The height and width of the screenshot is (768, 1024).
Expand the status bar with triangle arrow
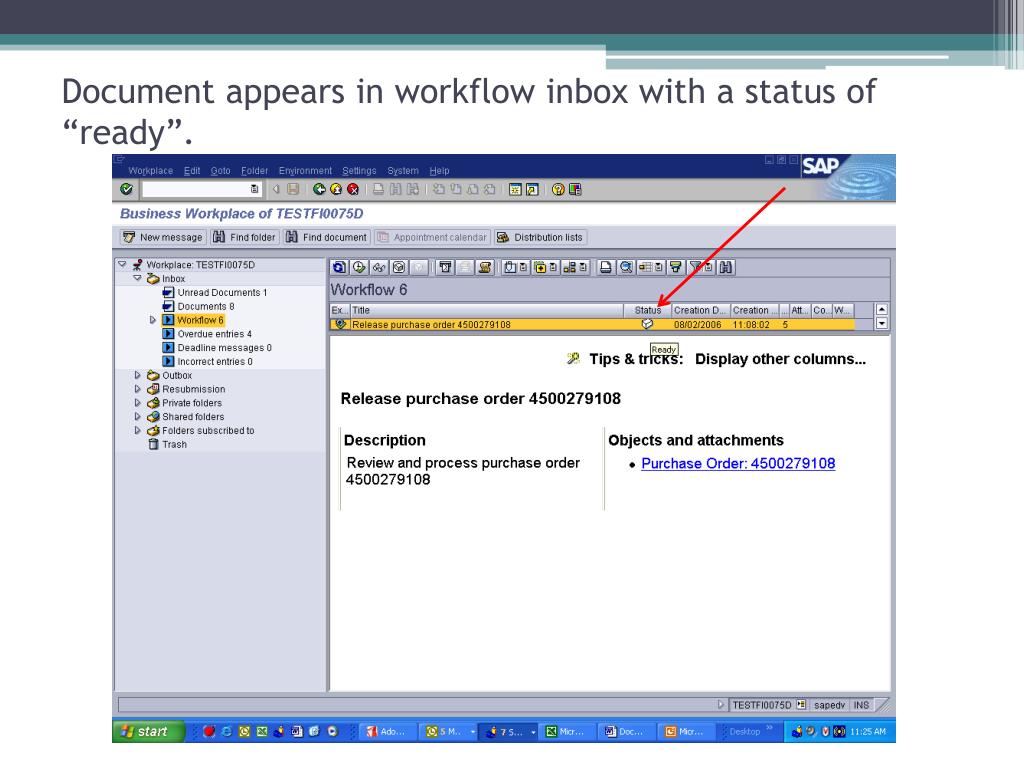click(720, 705)
